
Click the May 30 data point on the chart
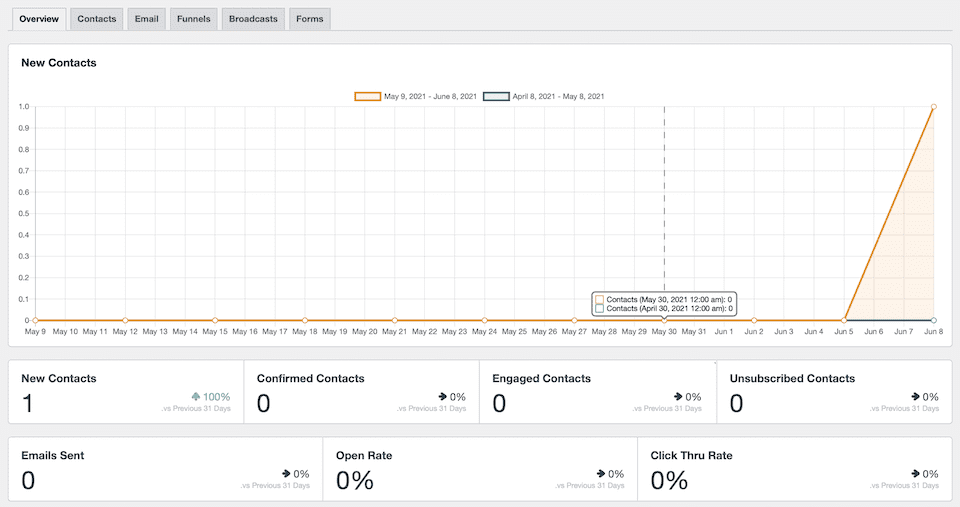664,320
